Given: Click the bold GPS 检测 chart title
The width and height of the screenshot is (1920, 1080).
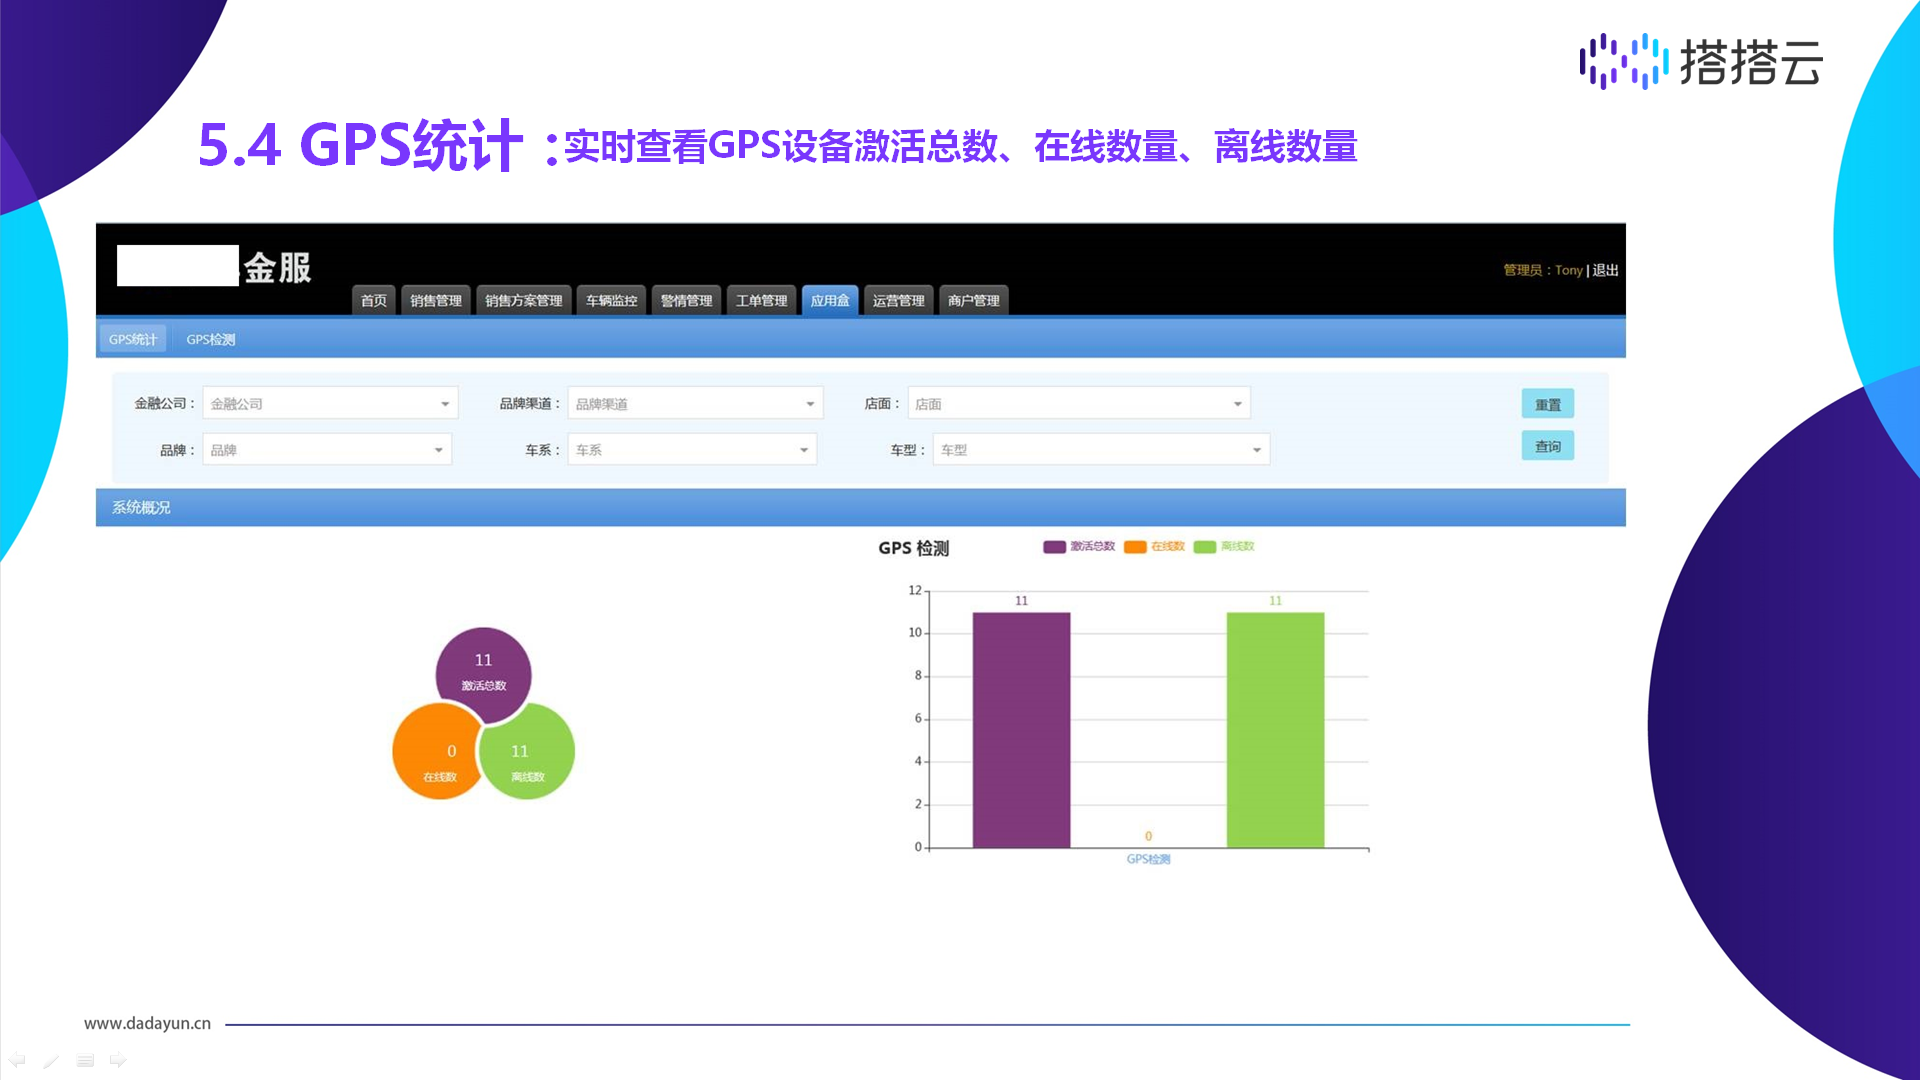Looking at the screenshot, I should pyautogui.click(x=913, y=548).
